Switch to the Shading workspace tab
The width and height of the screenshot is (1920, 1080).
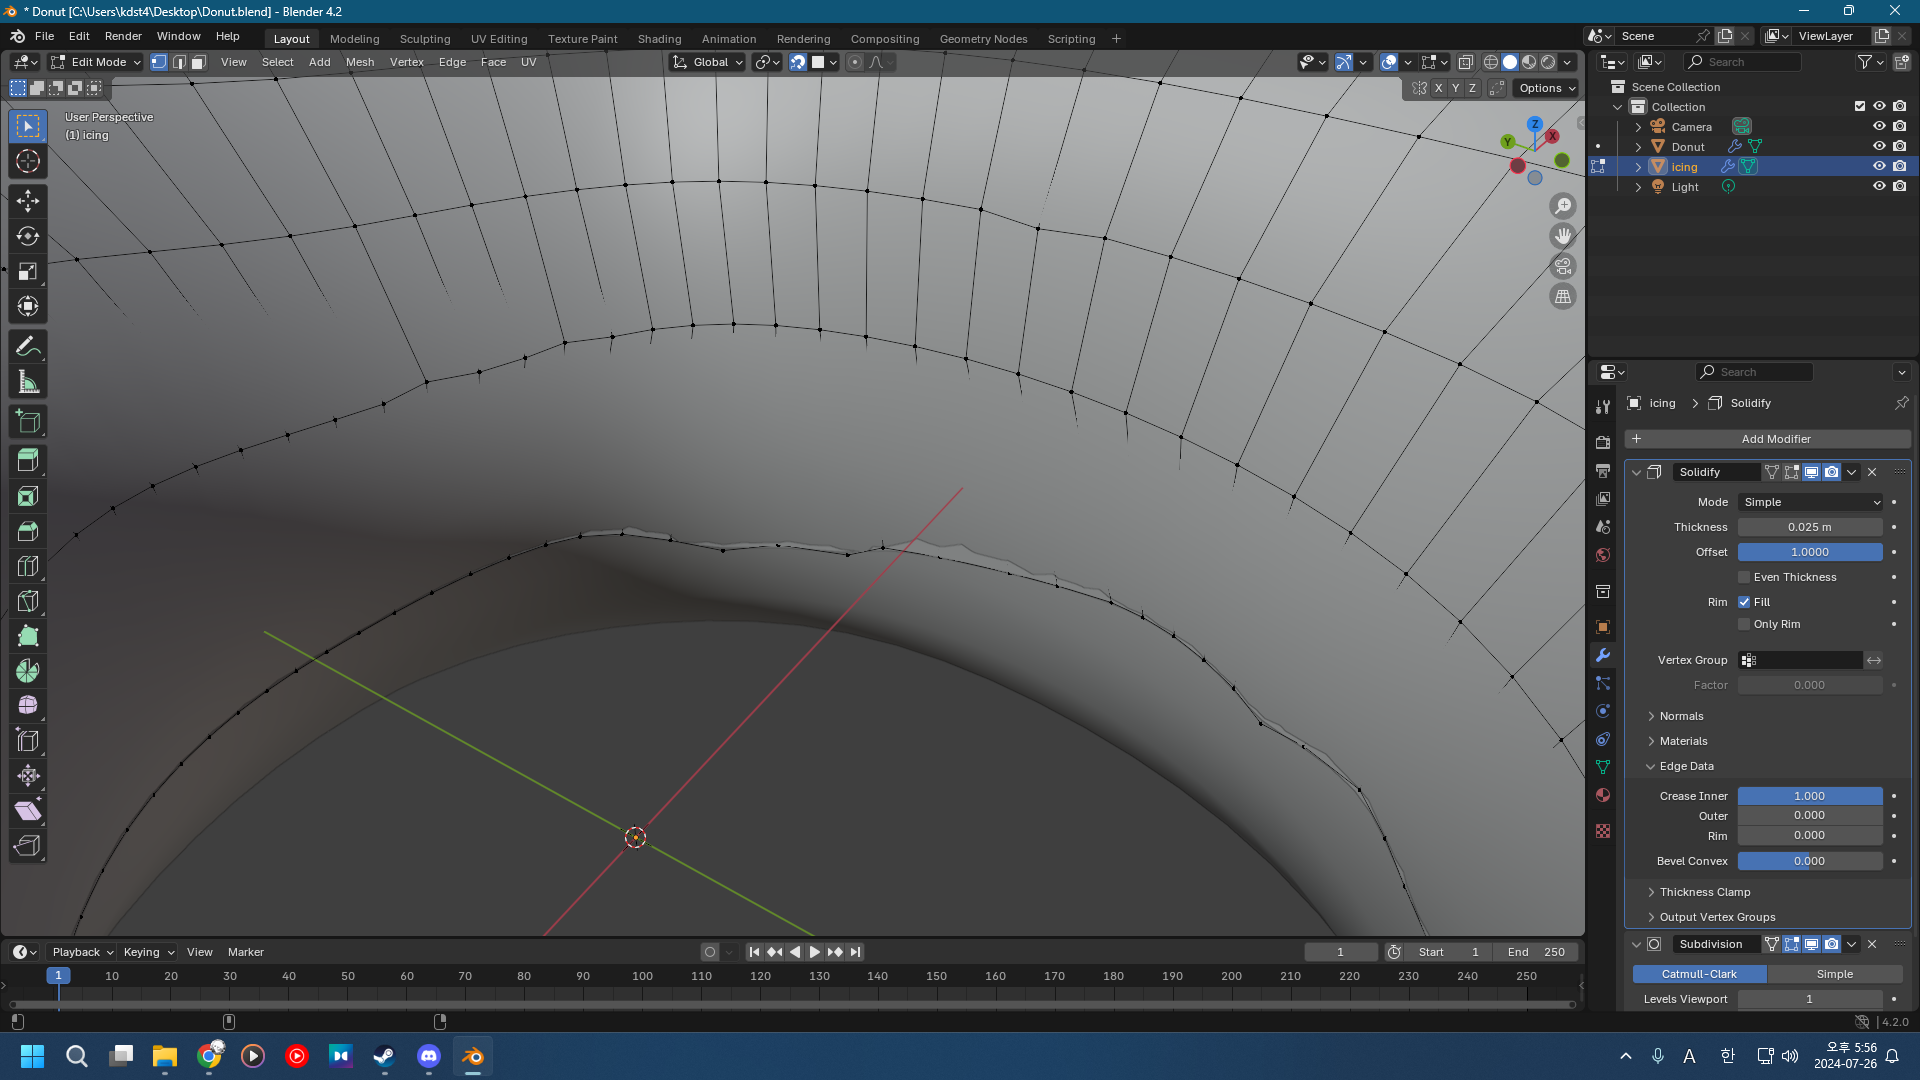pyautogui.click(x=659, y=39)
